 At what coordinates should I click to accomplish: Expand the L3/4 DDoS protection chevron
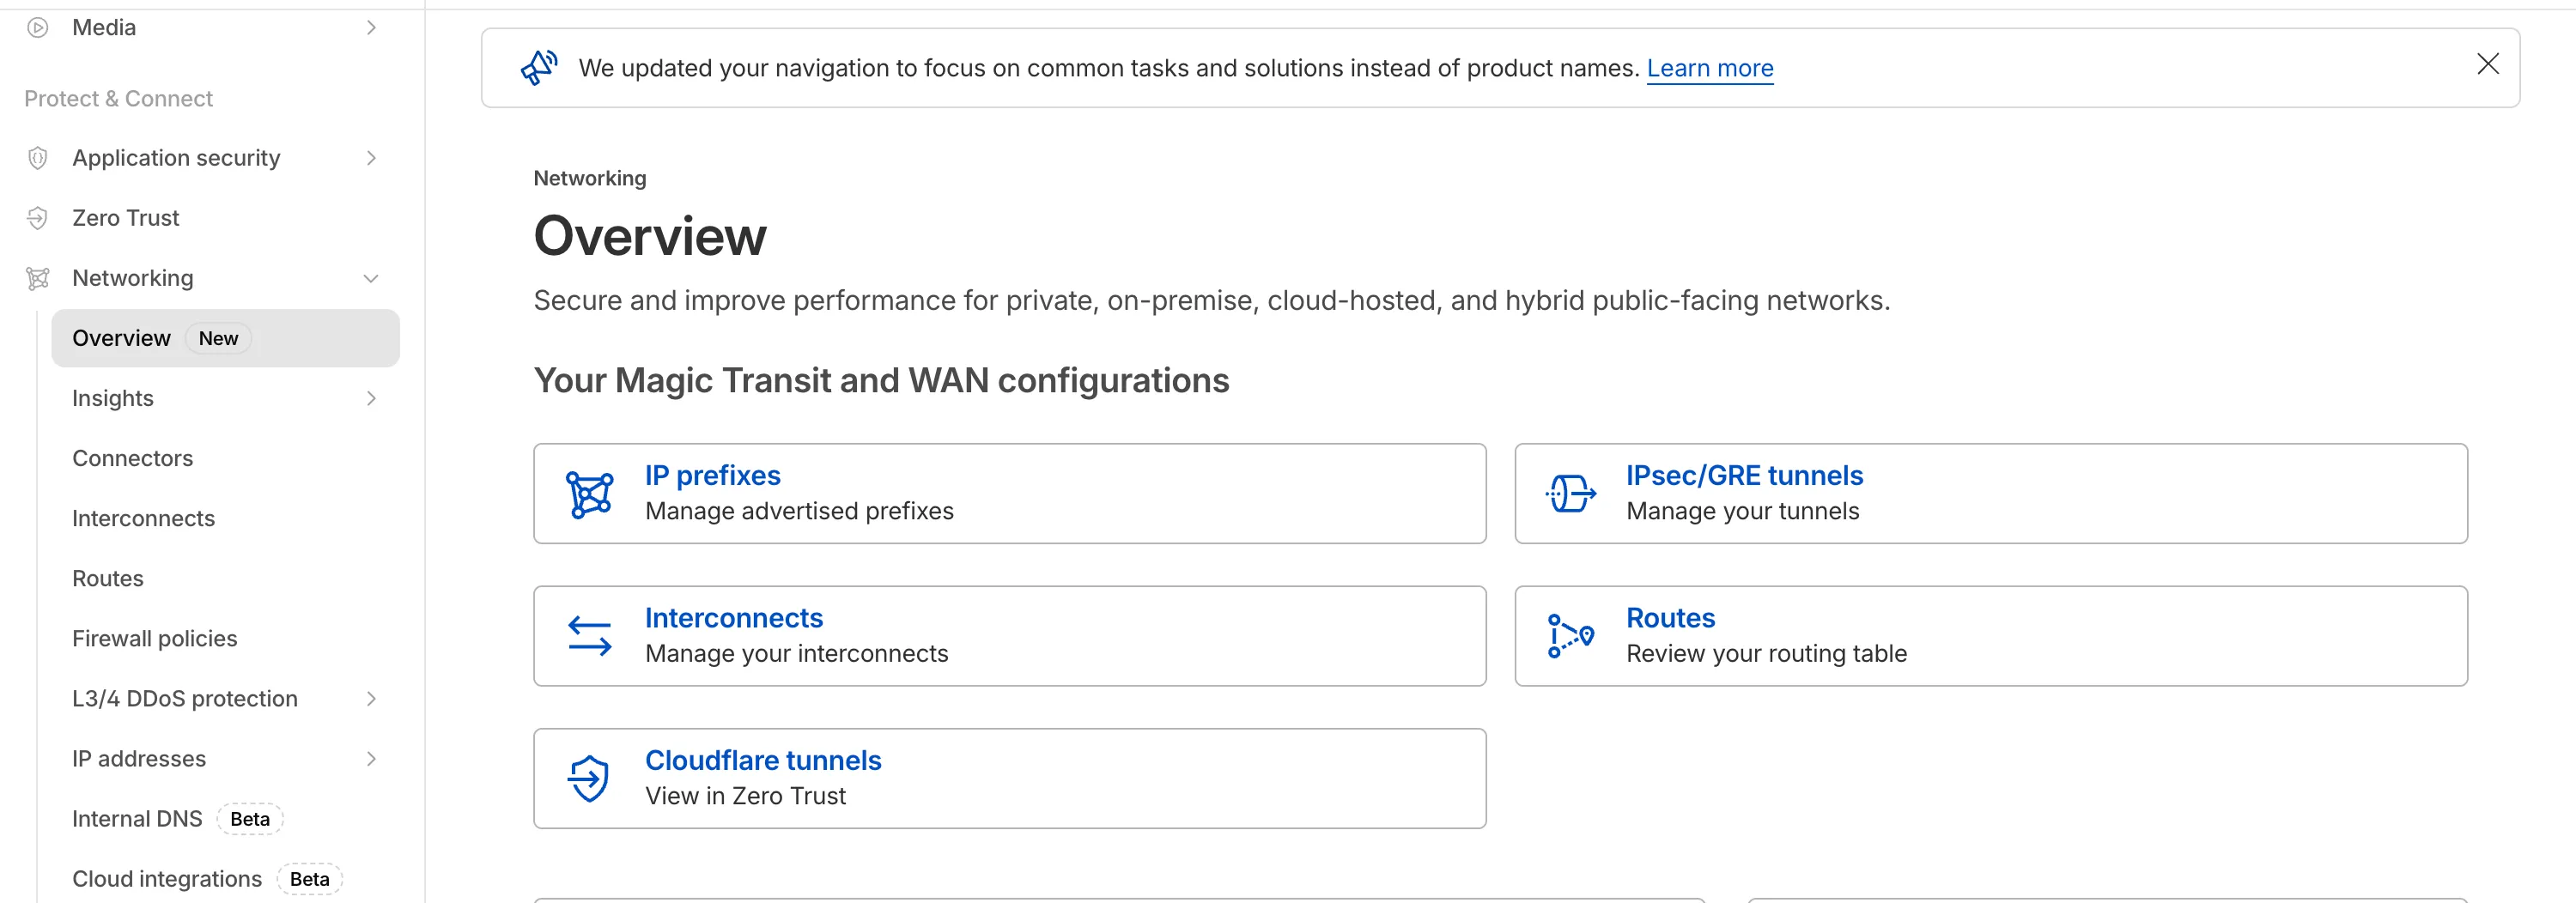[x=371, y=698]
